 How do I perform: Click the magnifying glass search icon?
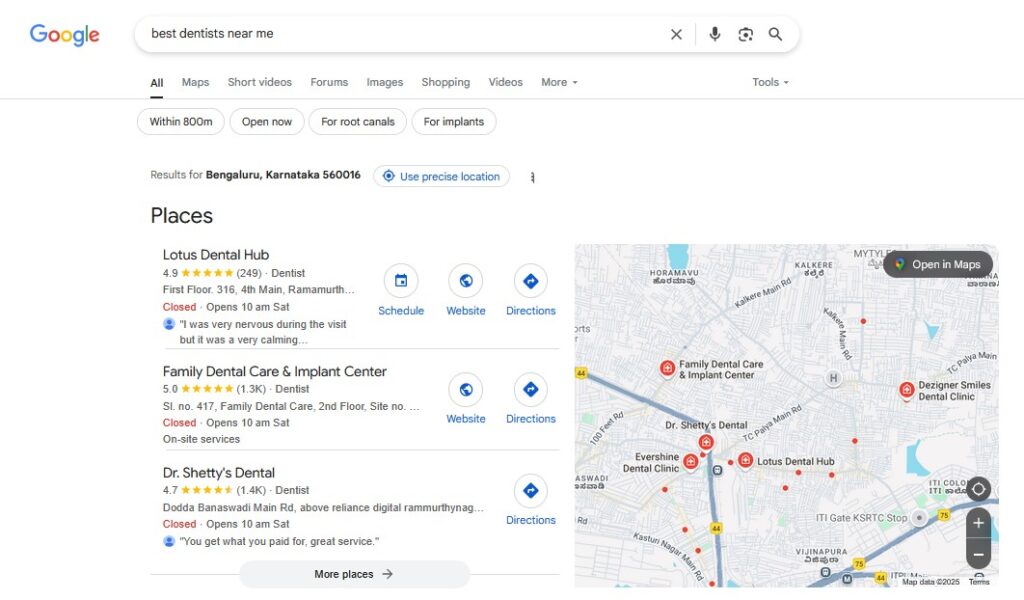pyautogui.click(x=775, y=34)
